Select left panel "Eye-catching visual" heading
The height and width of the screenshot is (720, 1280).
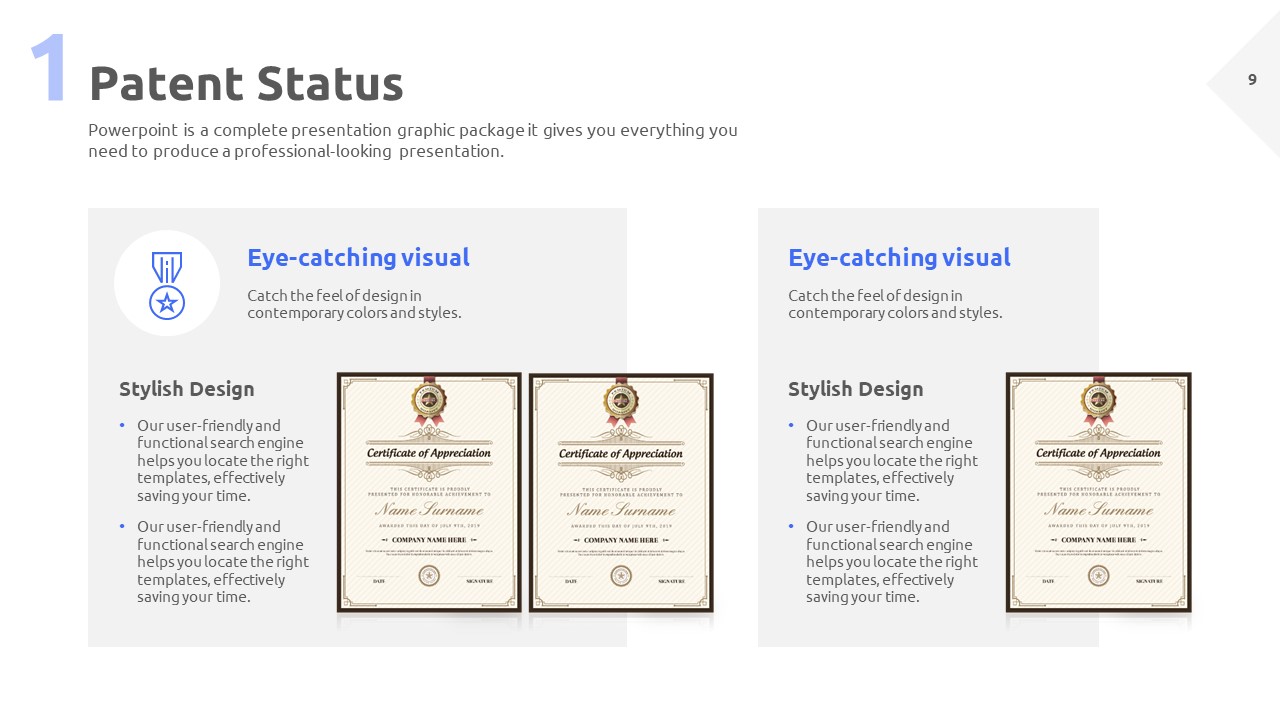click(x=358, y=258)
